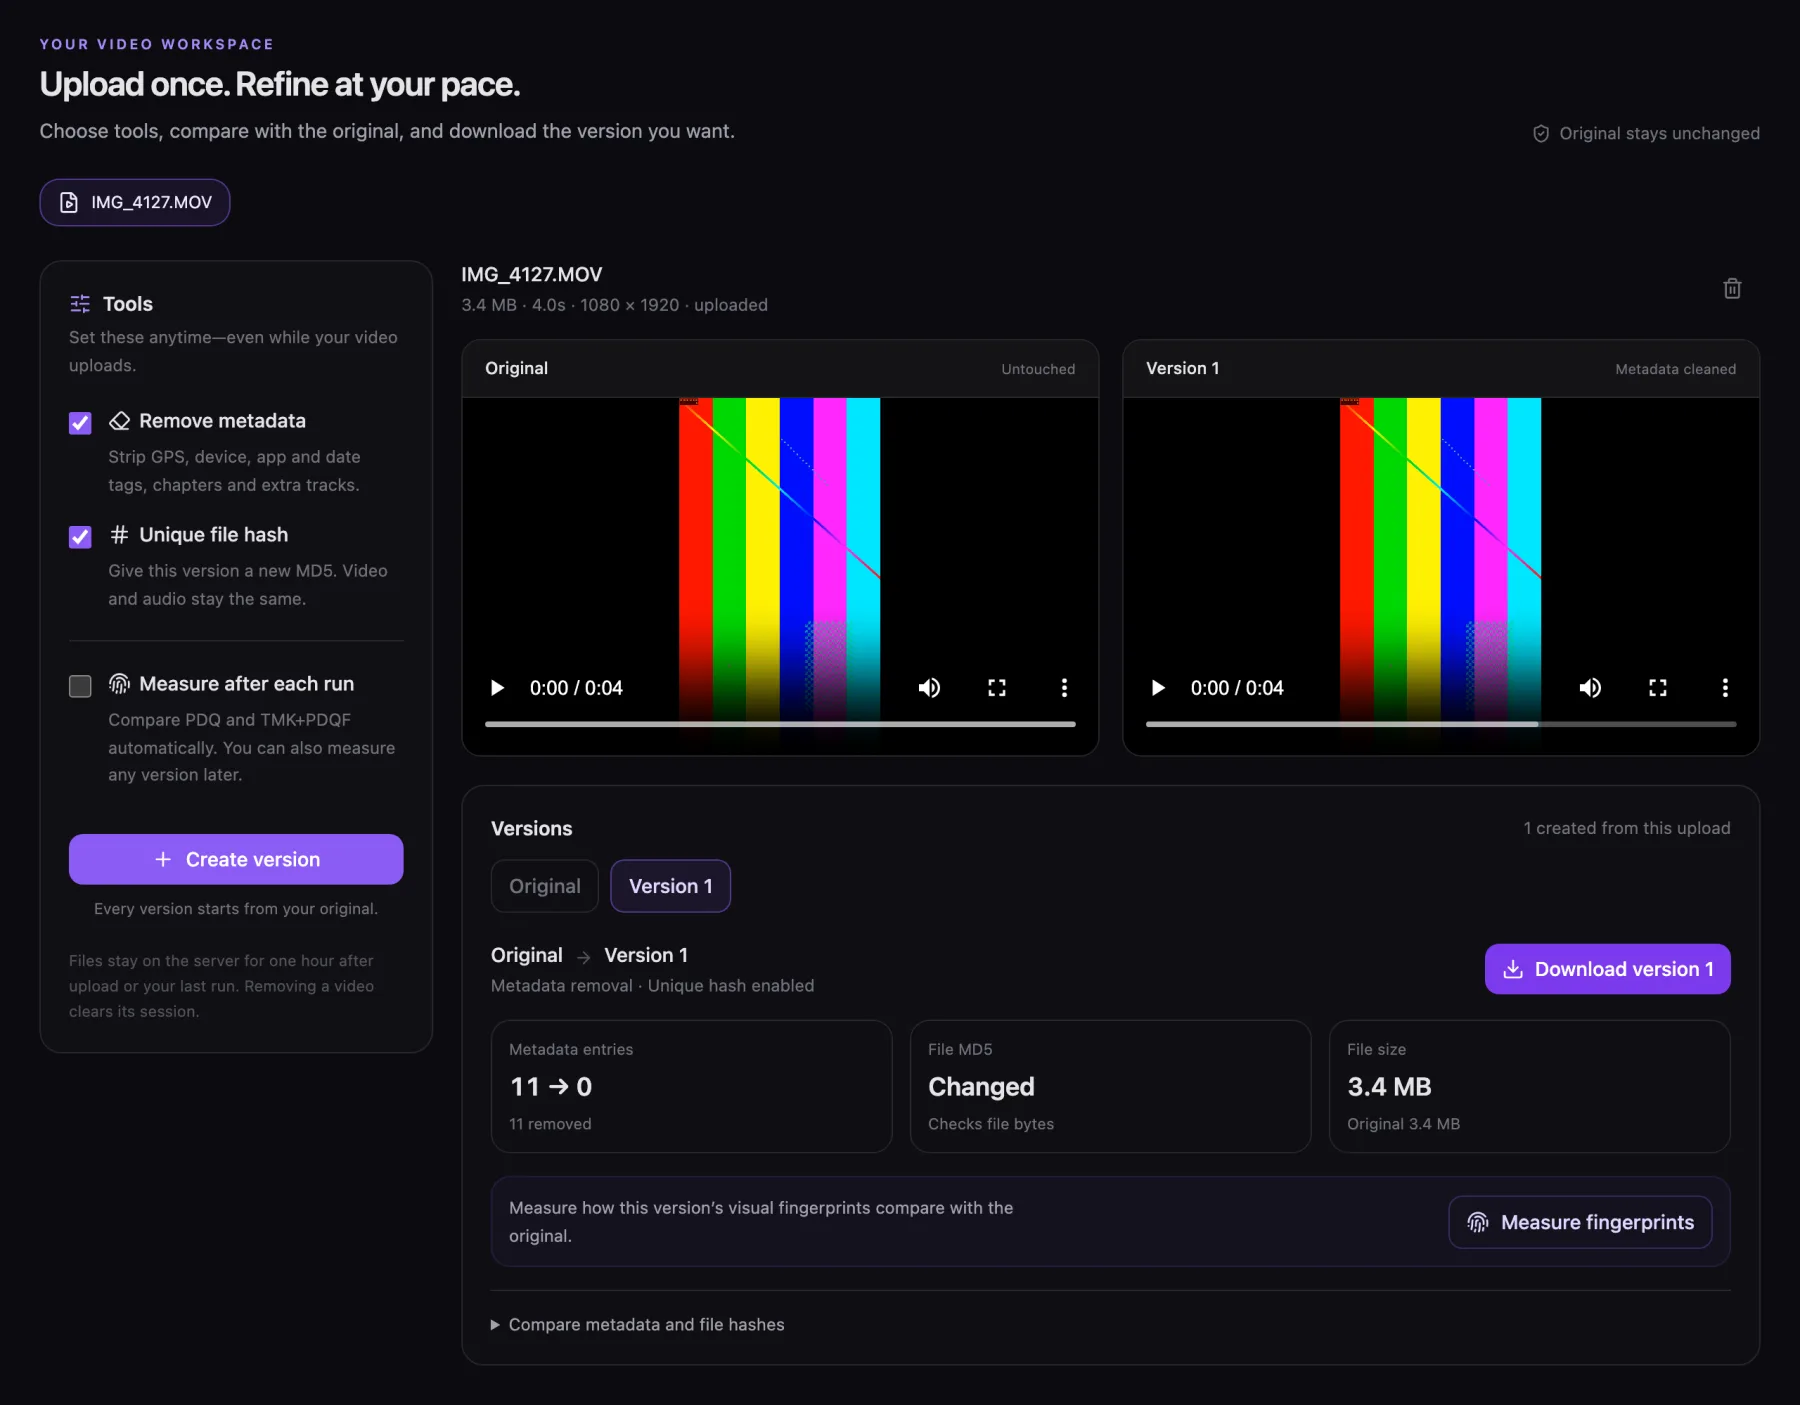Expand Compare metadata and file hashes
1800x1405 pixels.
(x=638, y=1325)
